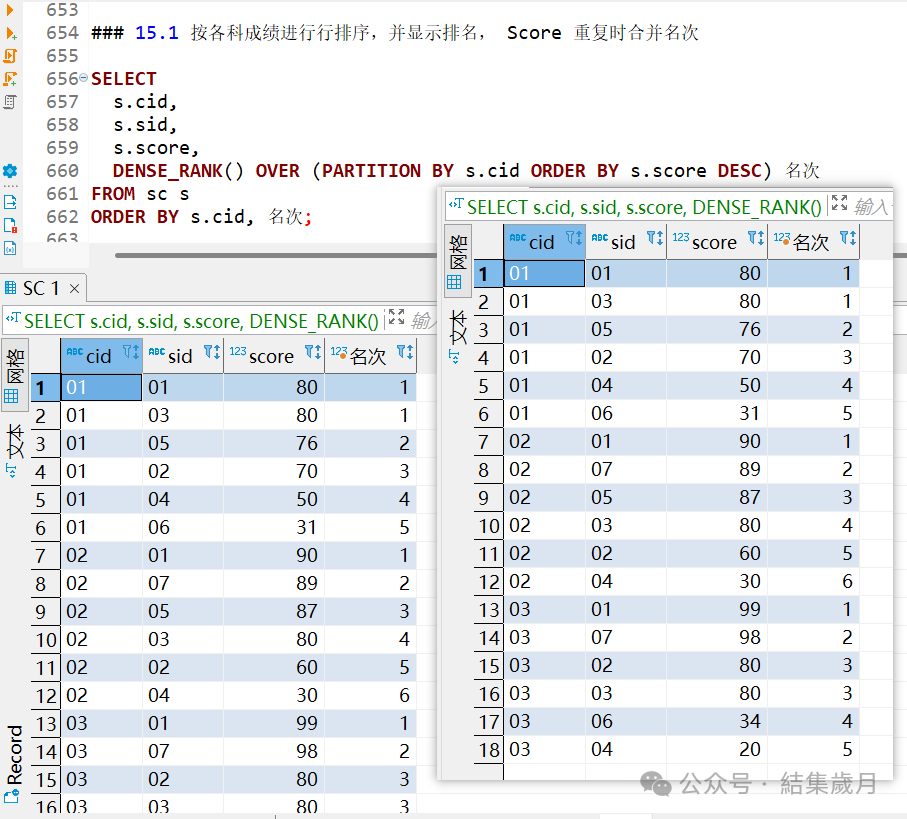Click the maximize panel icon in left results filter bar

[x=396, y=316]
